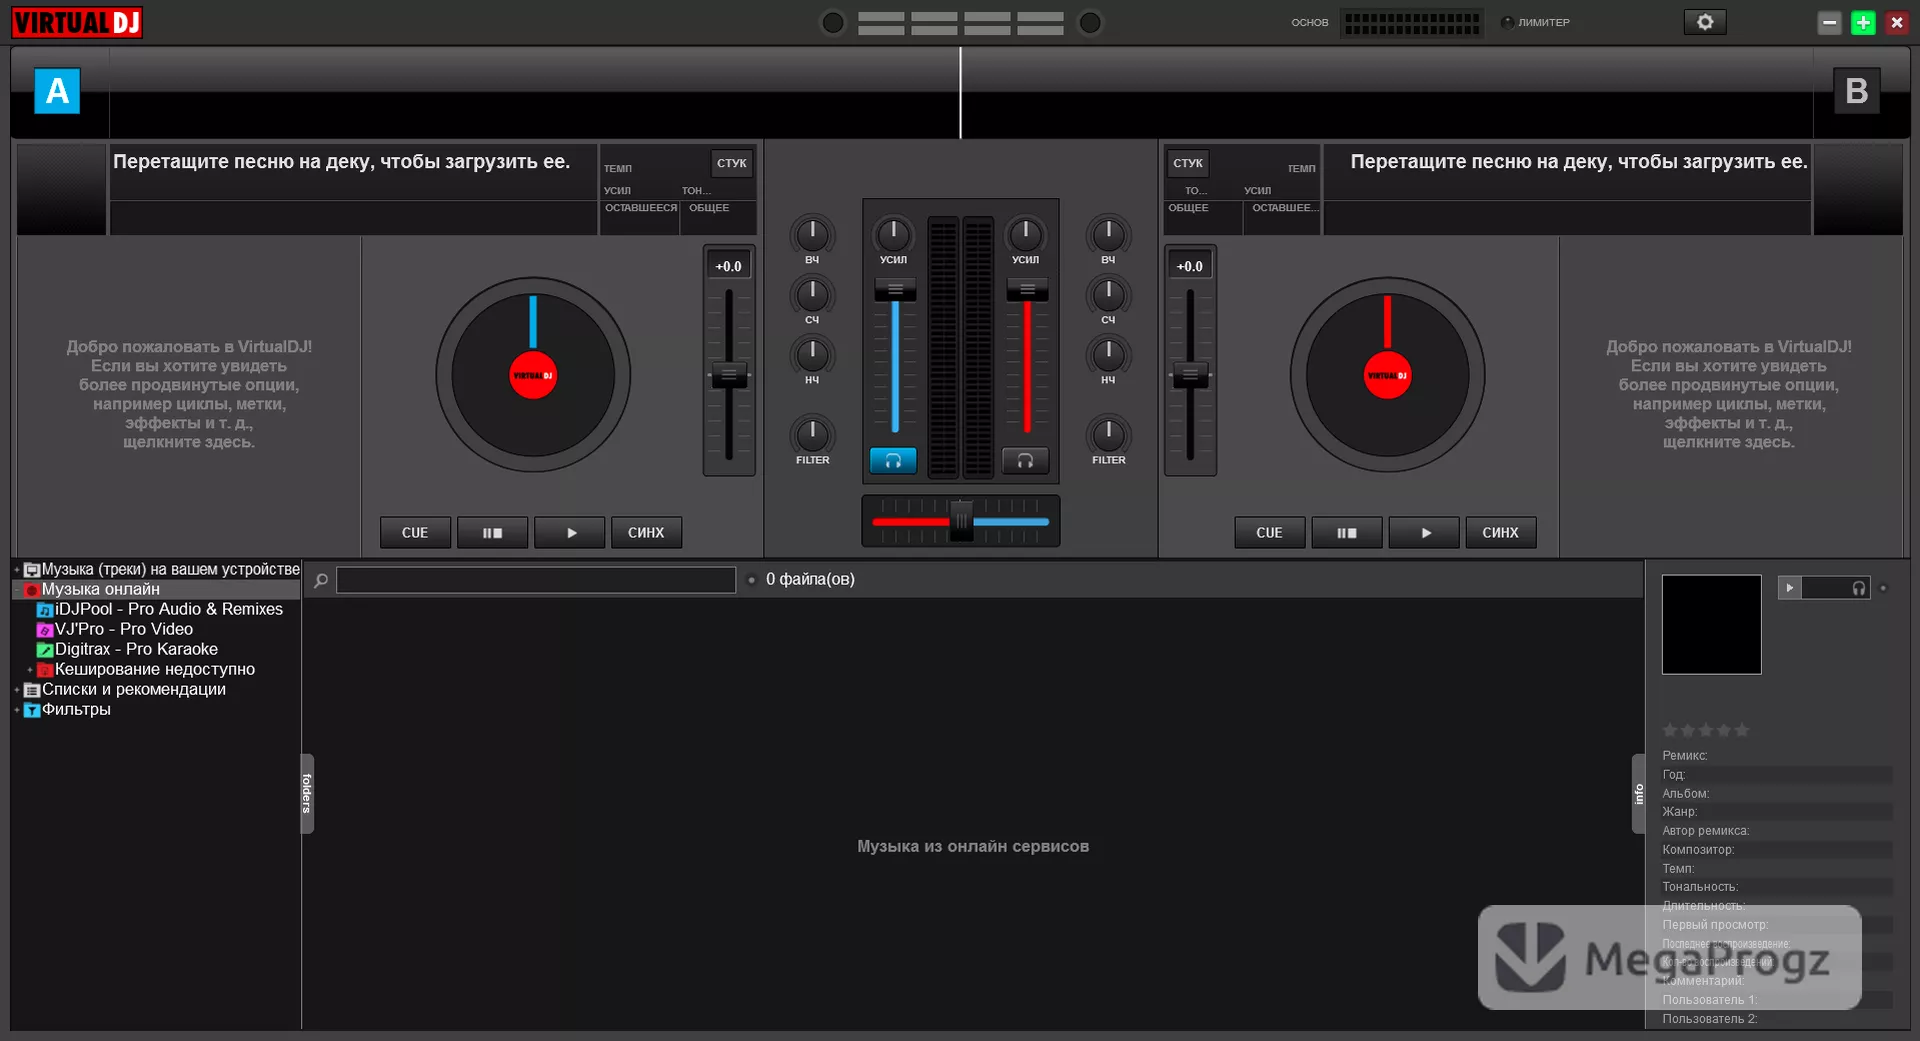The width and height of the screenshot is (1920, 1041).
Task: Click Кеширование недоступно tree item
Action: (x=154, y=669)
